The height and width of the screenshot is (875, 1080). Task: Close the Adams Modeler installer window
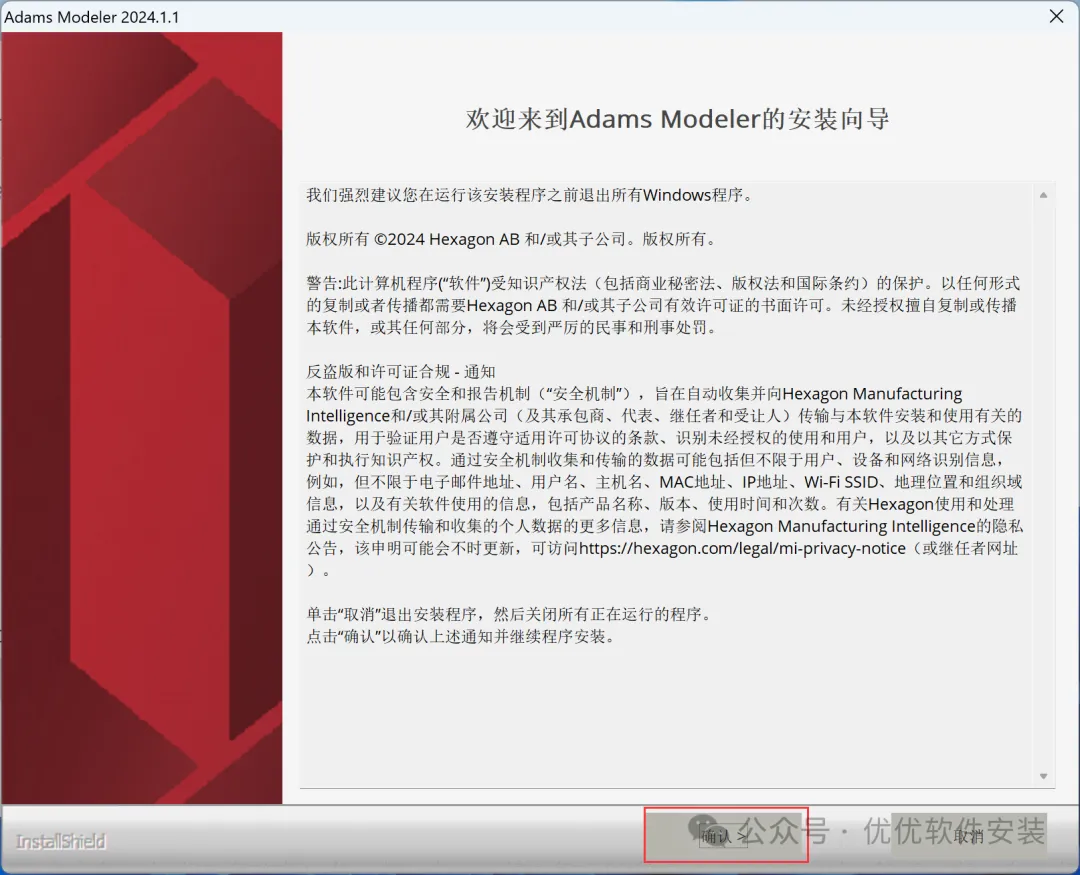click(1056, 16)
